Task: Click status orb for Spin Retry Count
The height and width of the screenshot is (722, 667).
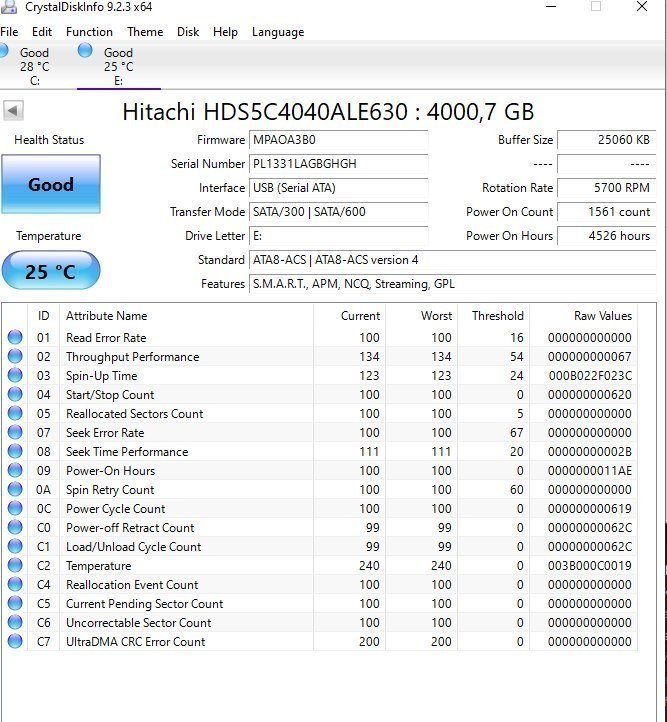Action: click(x=15, y=489)
